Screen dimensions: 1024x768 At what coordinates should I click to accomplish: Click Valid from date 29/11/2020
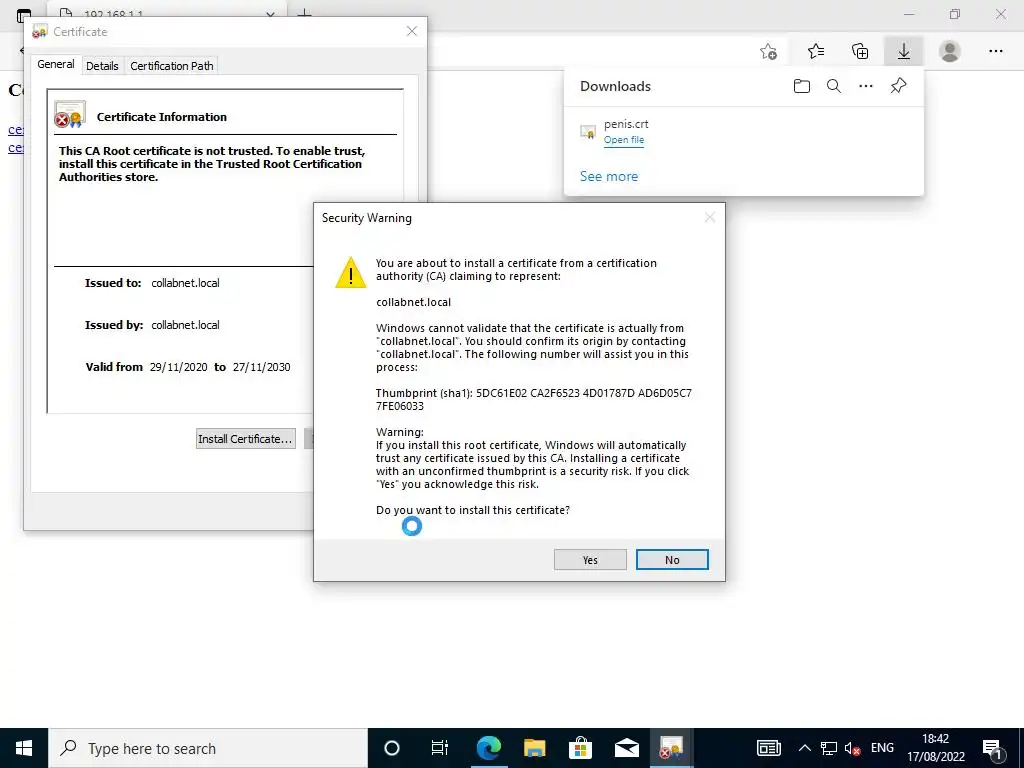[x=178, y=367]
